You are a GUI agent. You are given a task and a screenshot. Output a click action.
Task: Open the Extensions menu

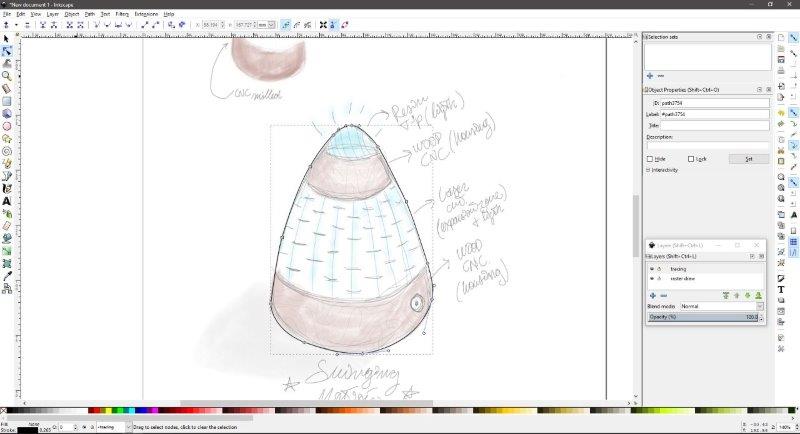click(146, 14)
